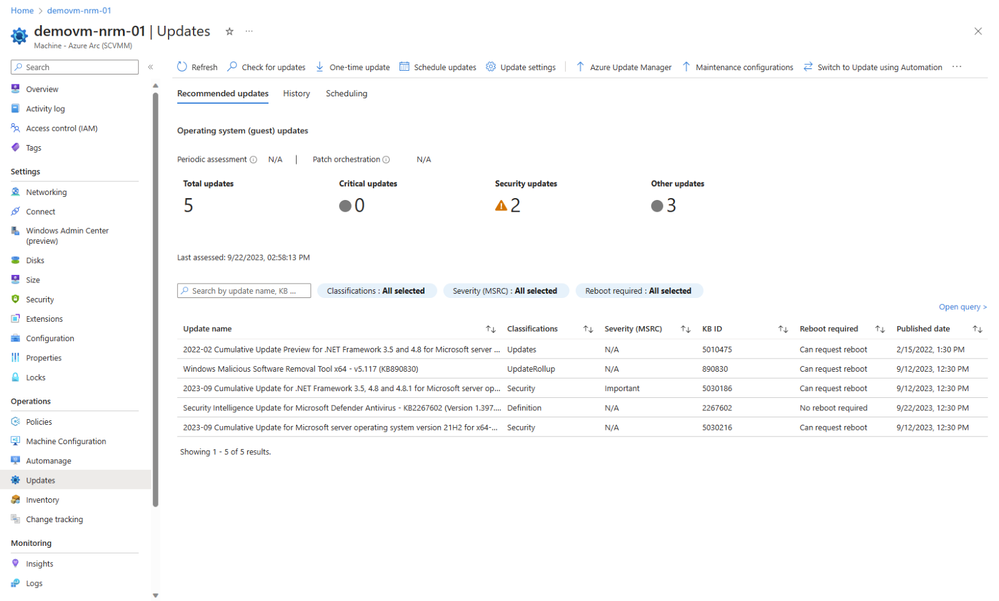Click Switch to Update using Automation
The image size is (999, 601).
tap(879, 67)
